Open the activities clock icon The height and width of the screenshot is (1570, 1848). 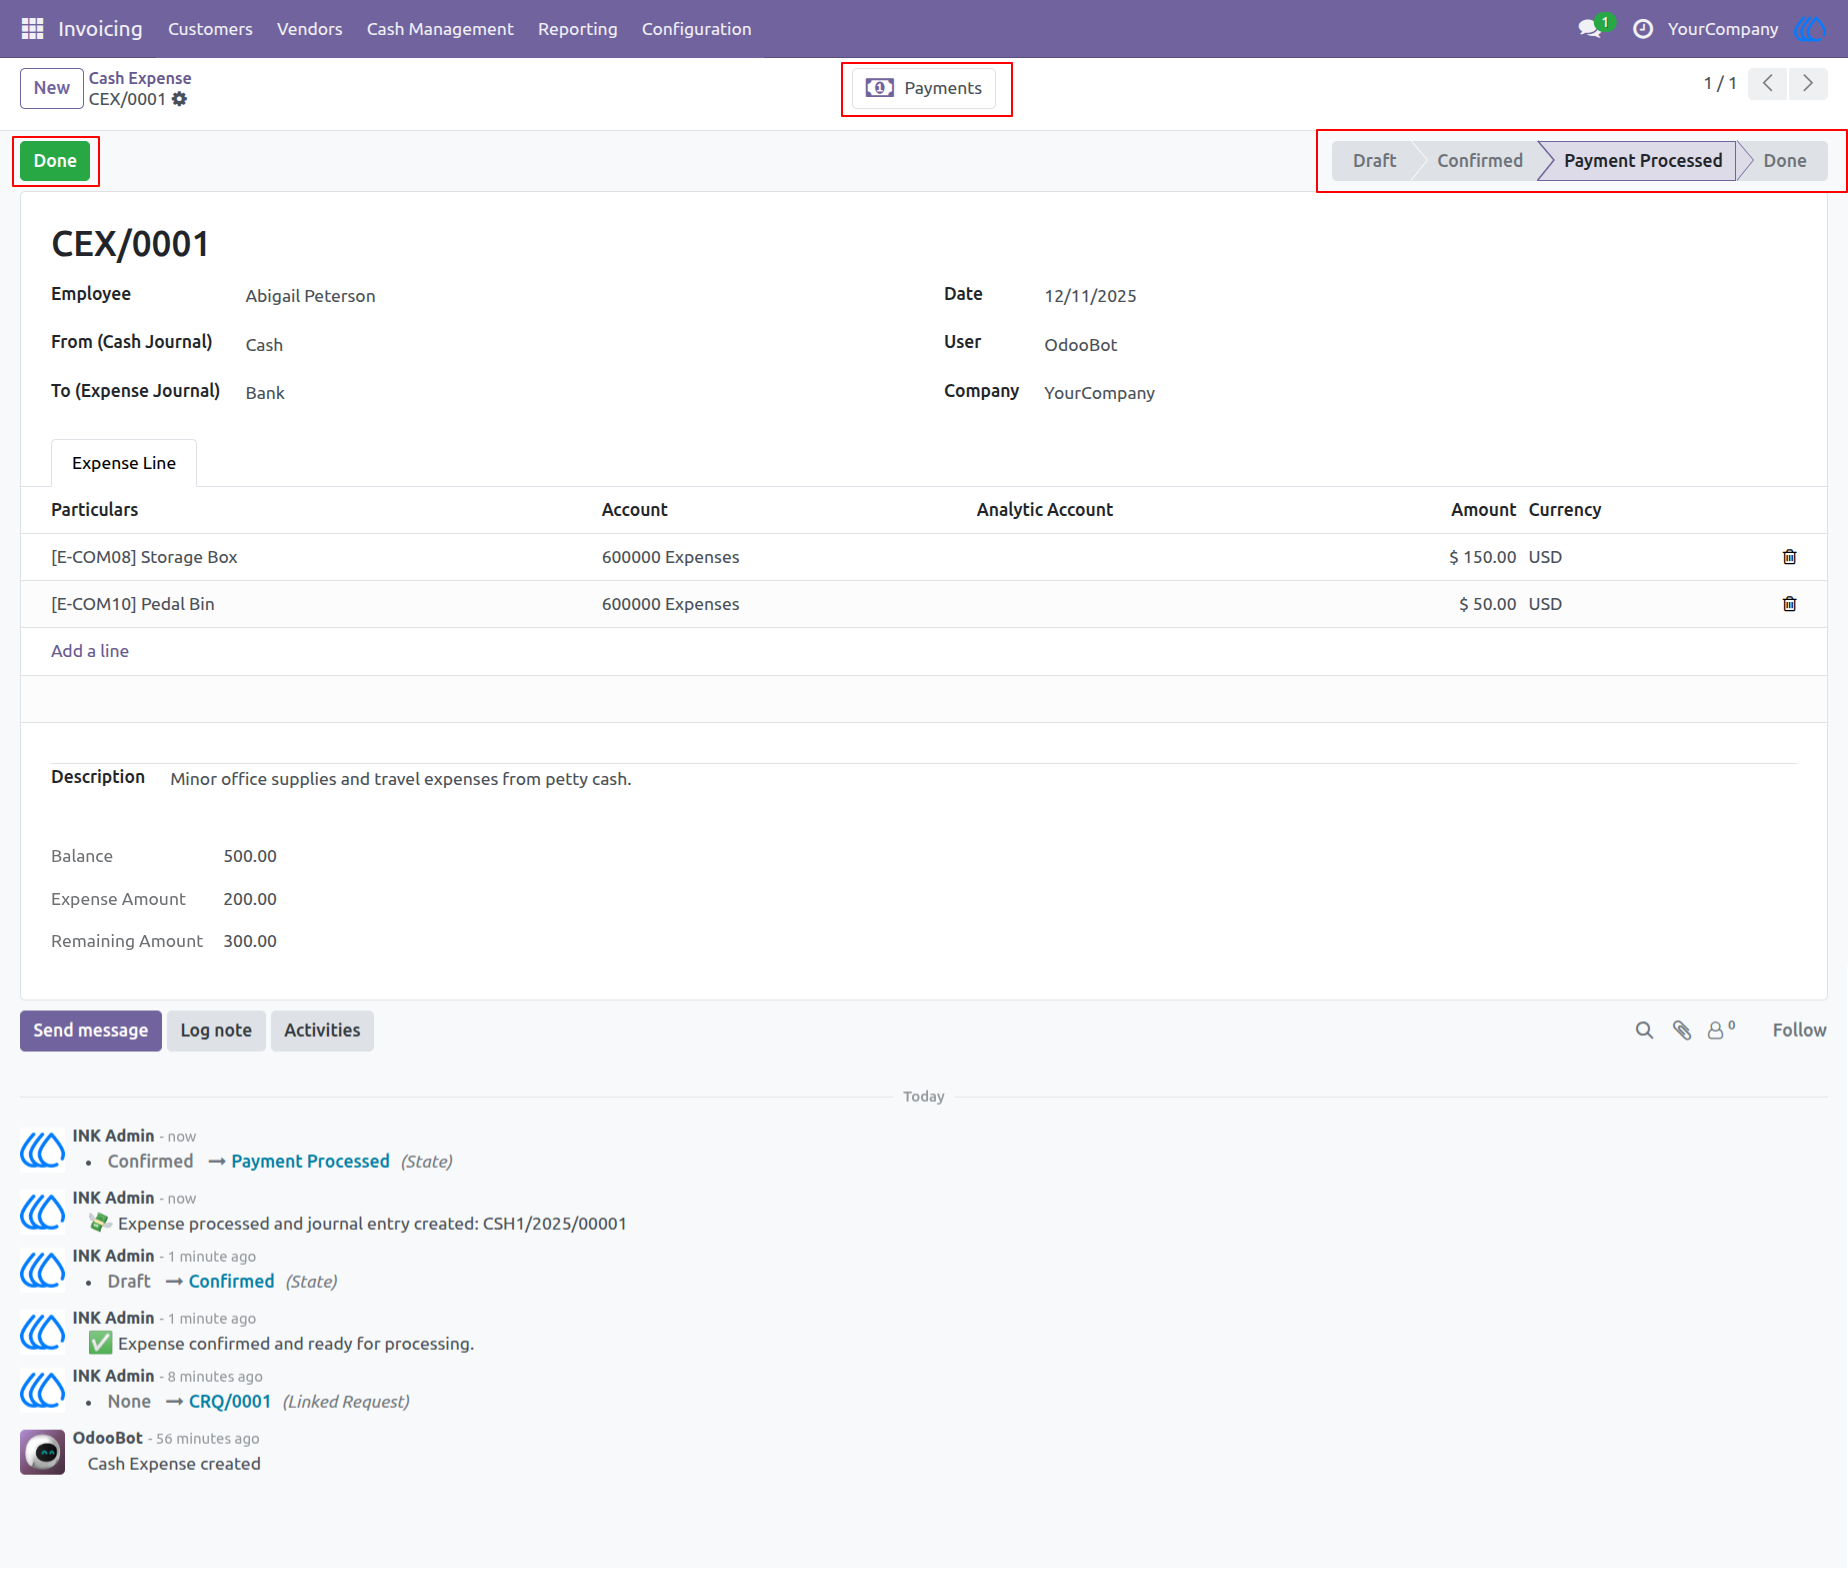coord(1642,29)
